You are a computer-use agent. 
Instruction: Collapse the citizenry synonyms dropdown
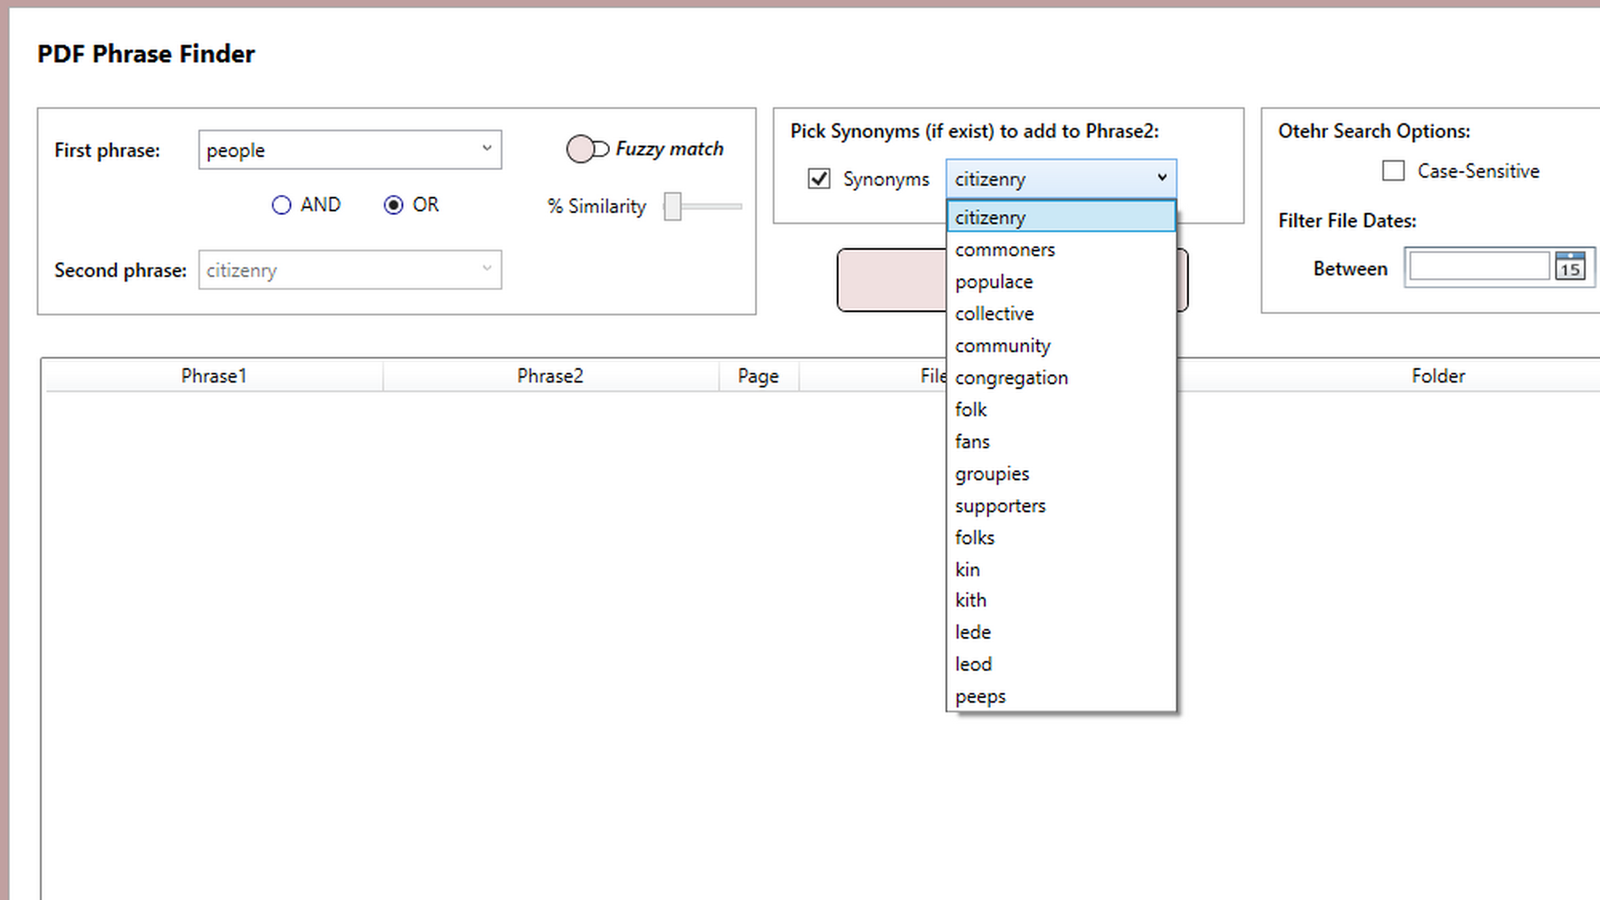click(1161, 178)
